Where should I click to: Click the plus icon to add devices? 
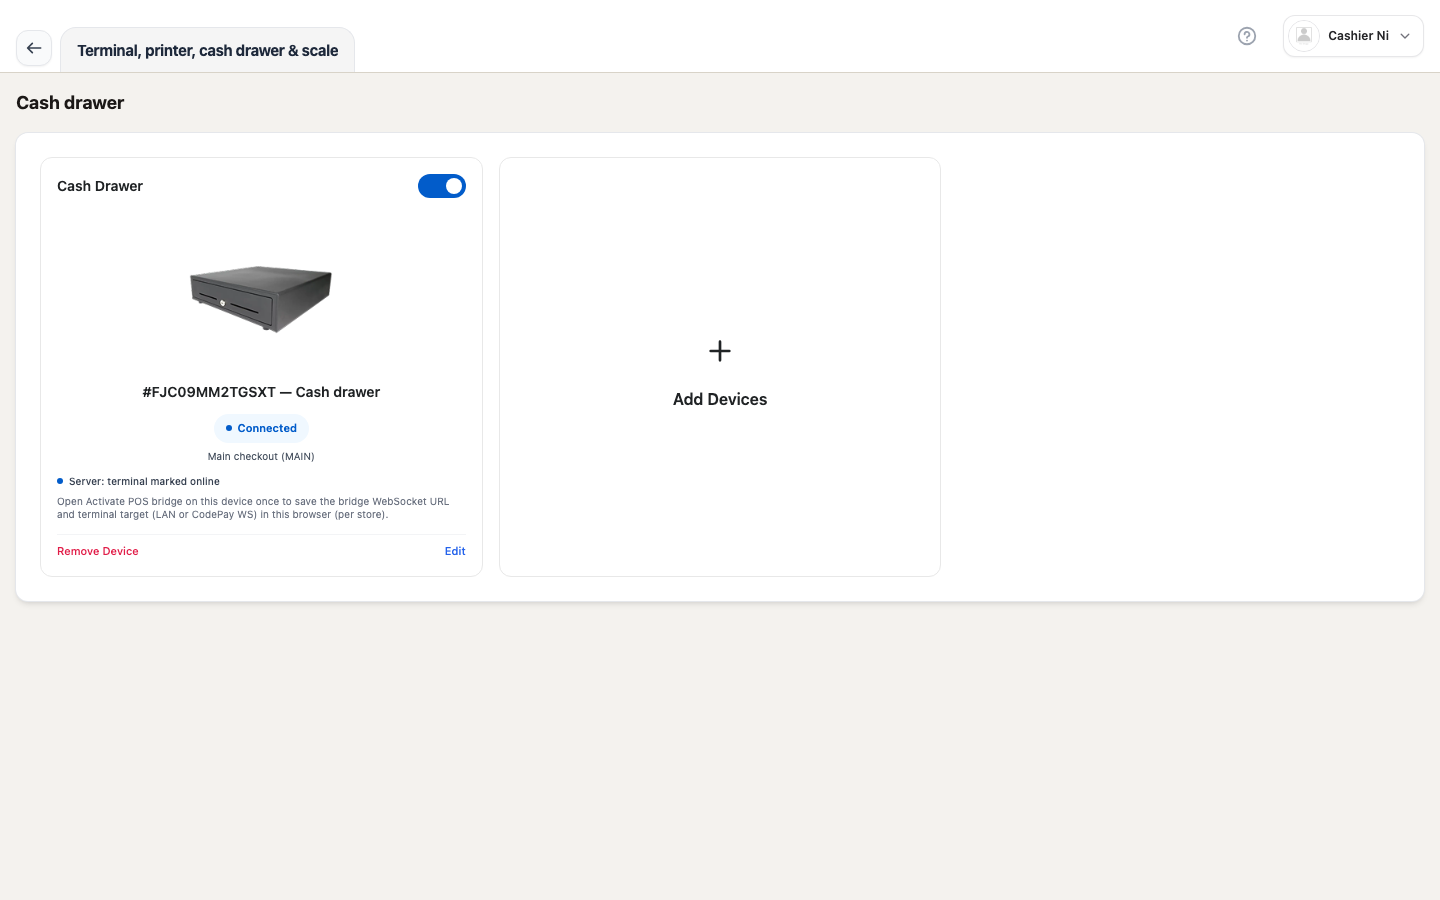(720, 351)
